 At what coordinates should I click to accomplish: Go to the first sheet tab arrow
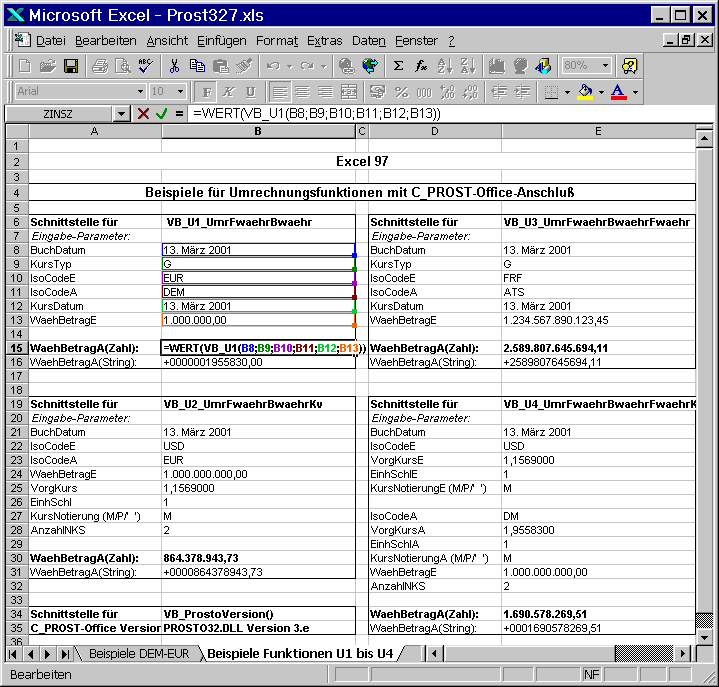click(13, 654)
